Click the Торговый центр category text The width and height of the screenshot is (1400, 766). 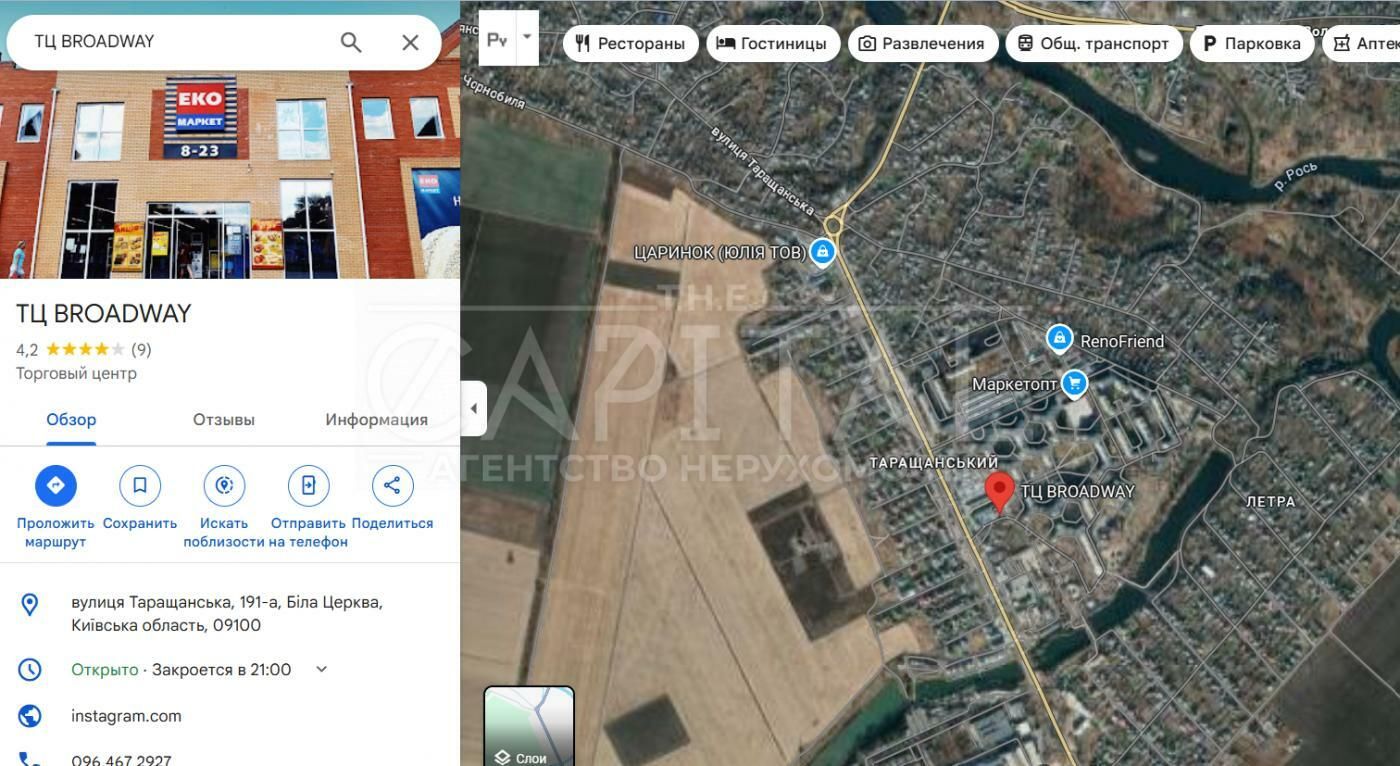[76, 373]
